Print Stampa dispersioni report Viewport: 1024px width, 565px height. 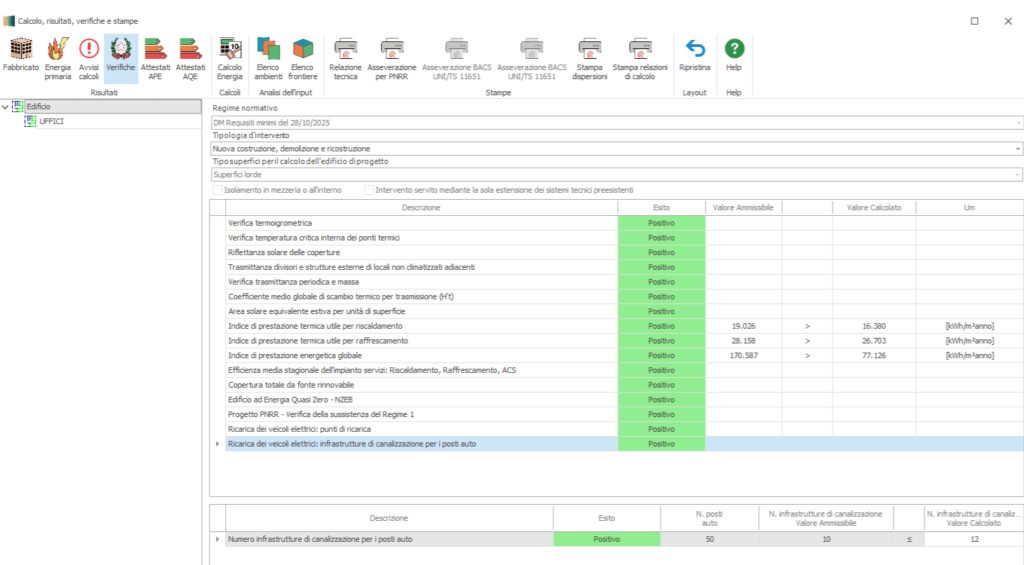(590, 50)
